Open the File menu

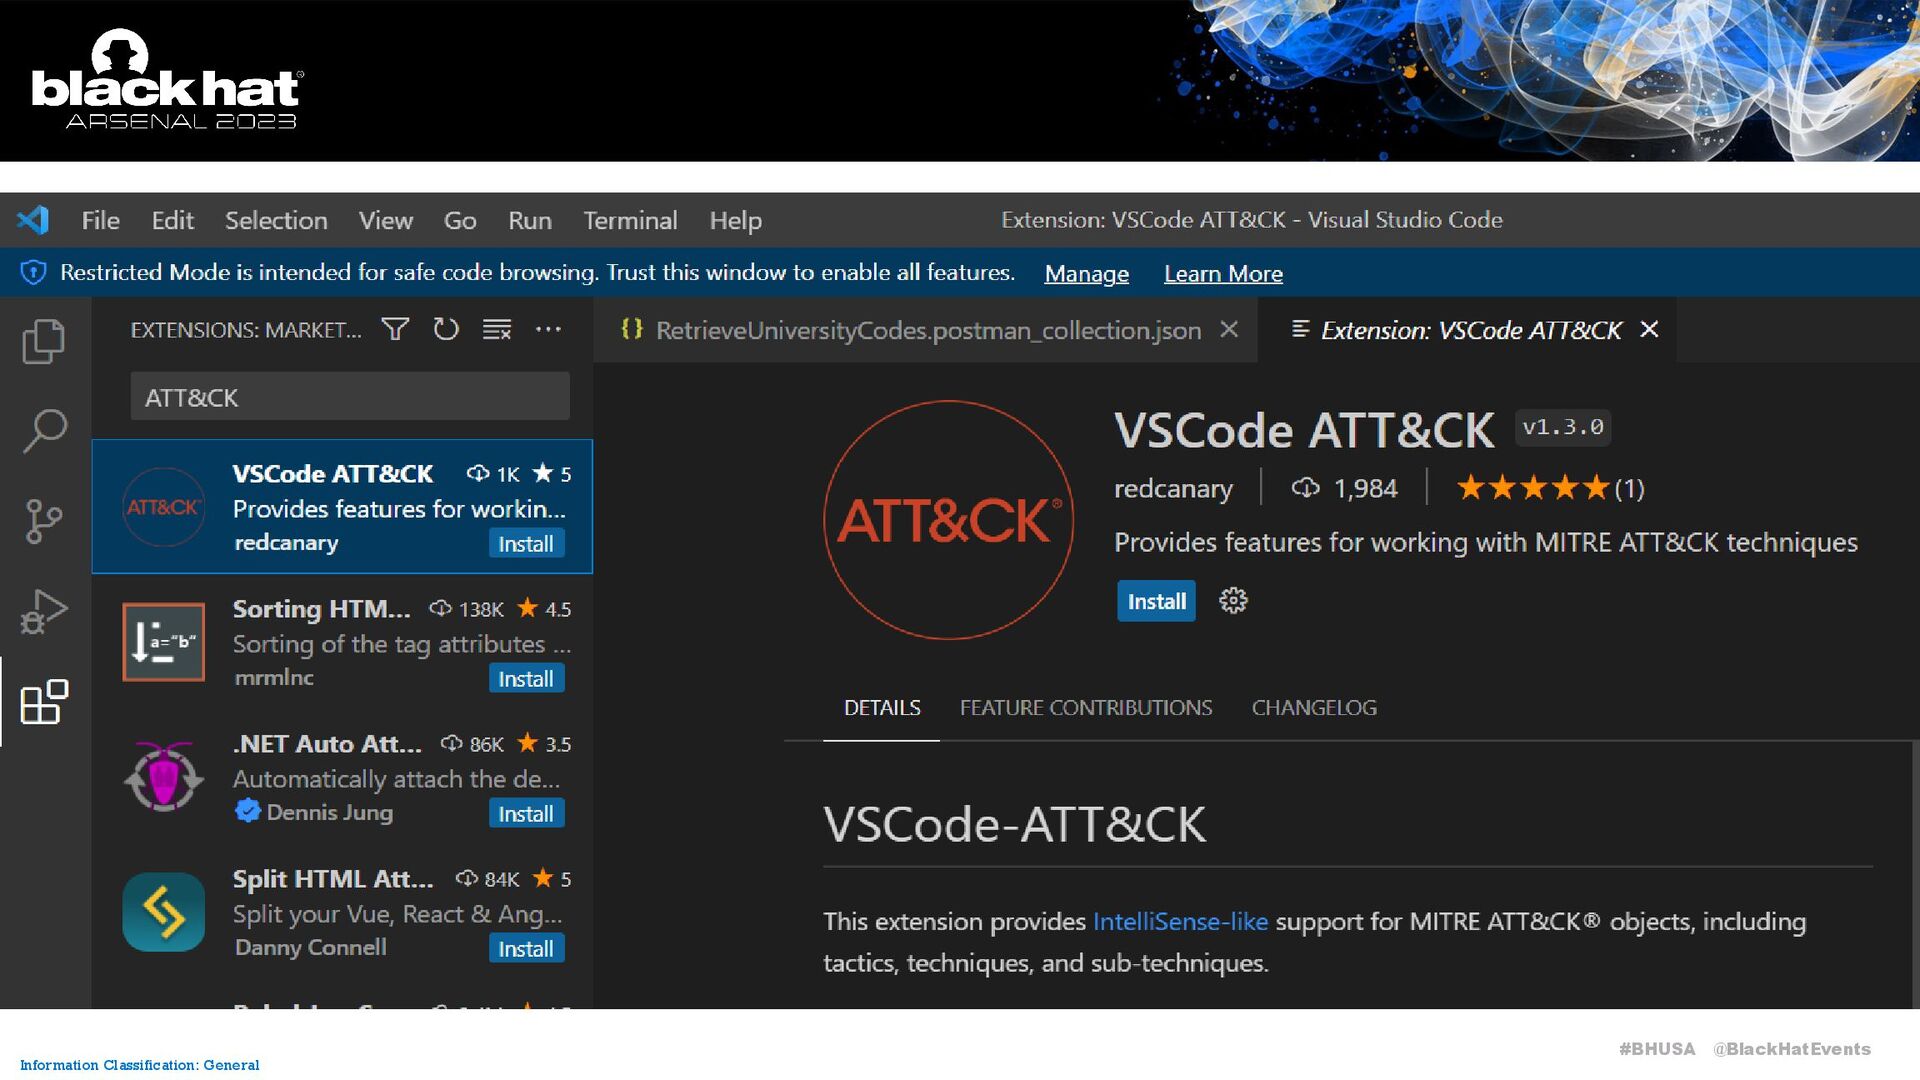coord(100,220)
